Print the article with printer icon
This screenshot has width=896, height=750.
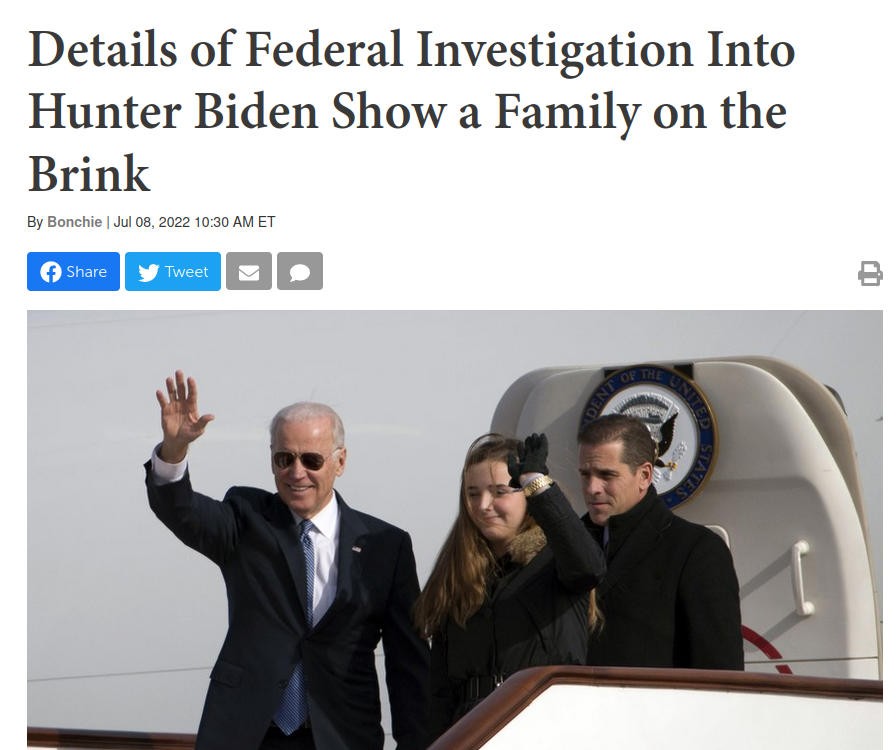[870, 273]
